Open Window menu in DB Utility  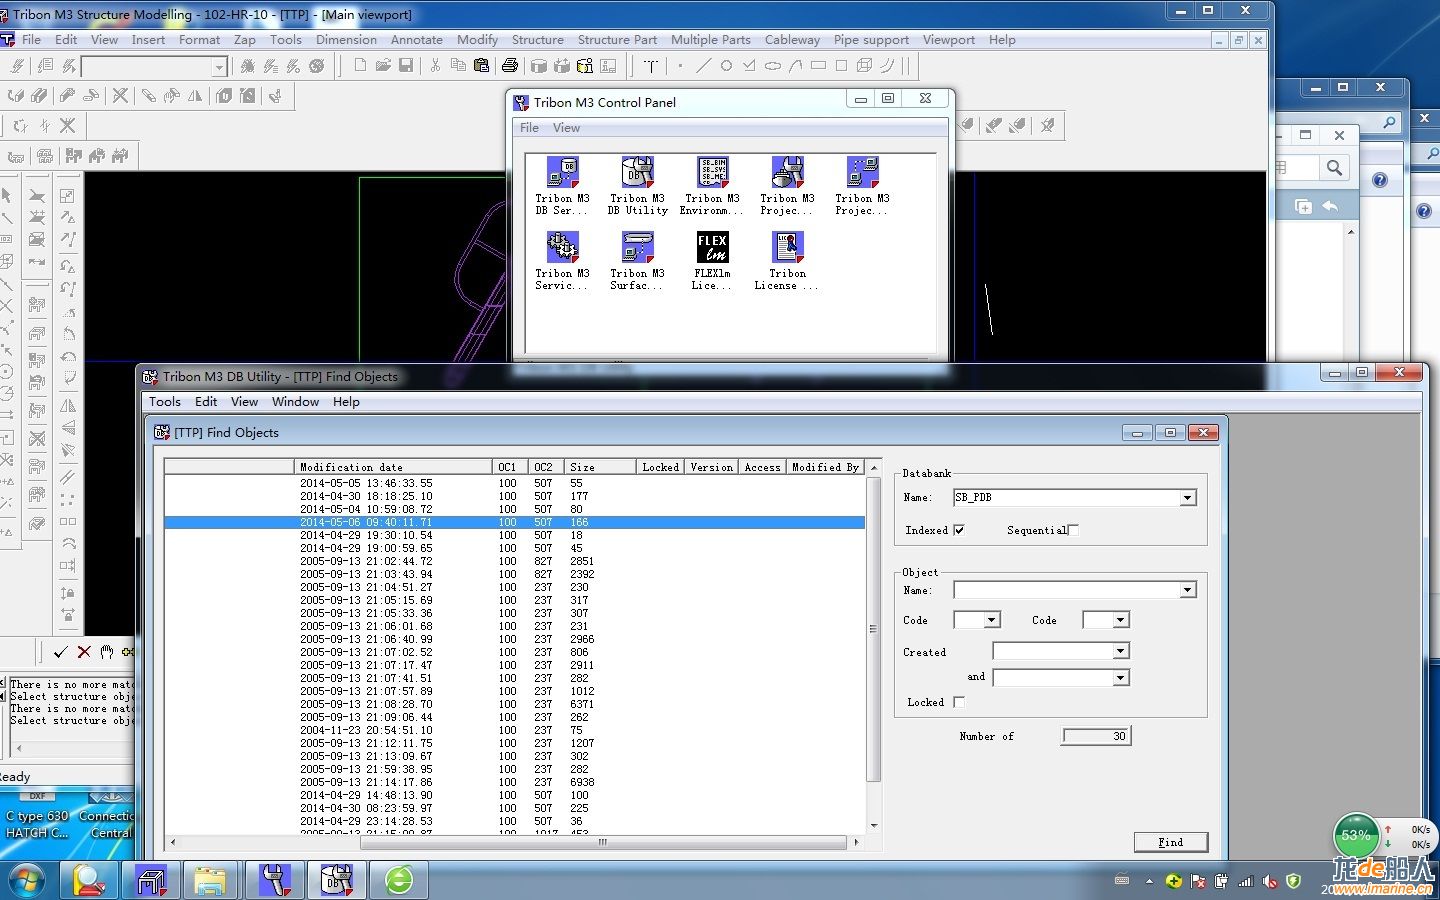(x=295, y=402)
